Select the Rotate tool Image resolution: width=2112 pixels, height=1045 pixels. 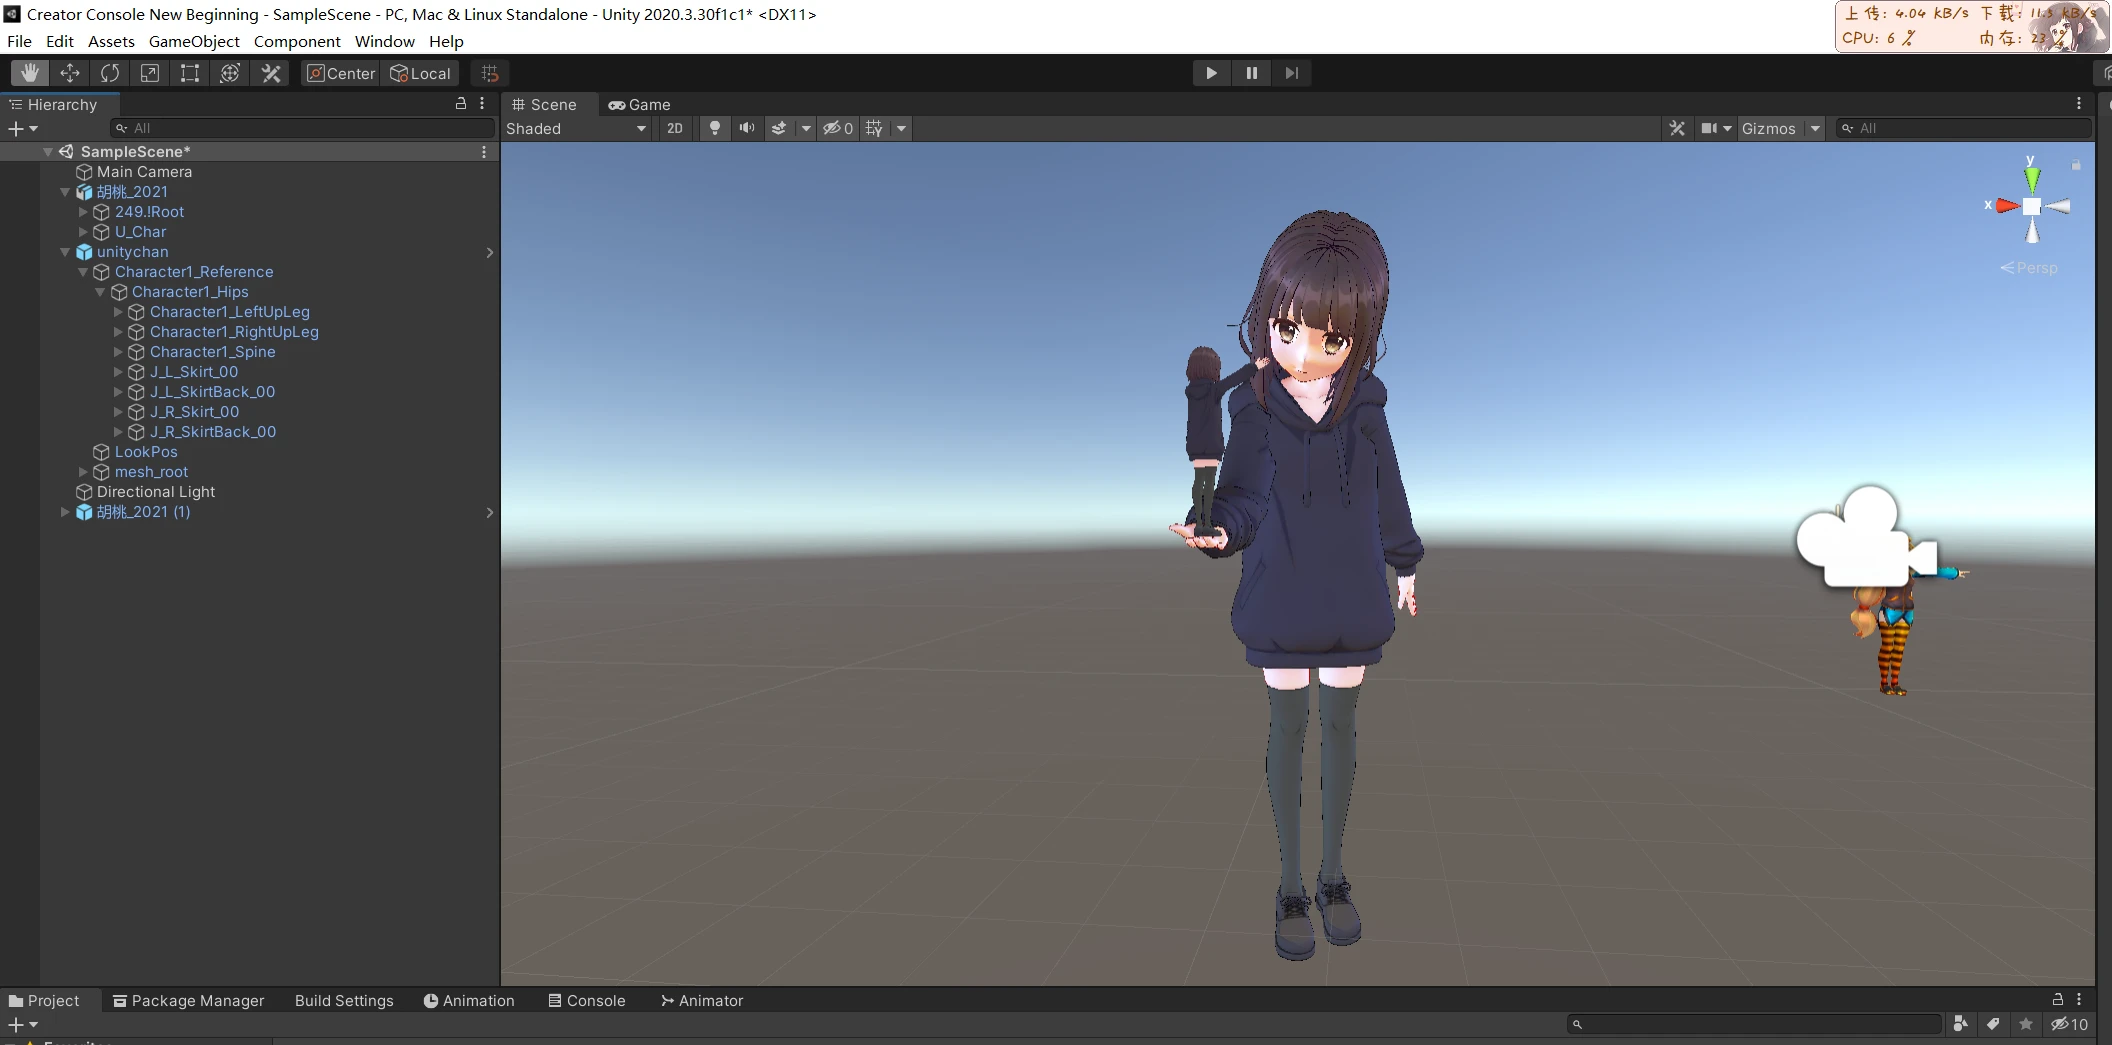click(110, 73)
